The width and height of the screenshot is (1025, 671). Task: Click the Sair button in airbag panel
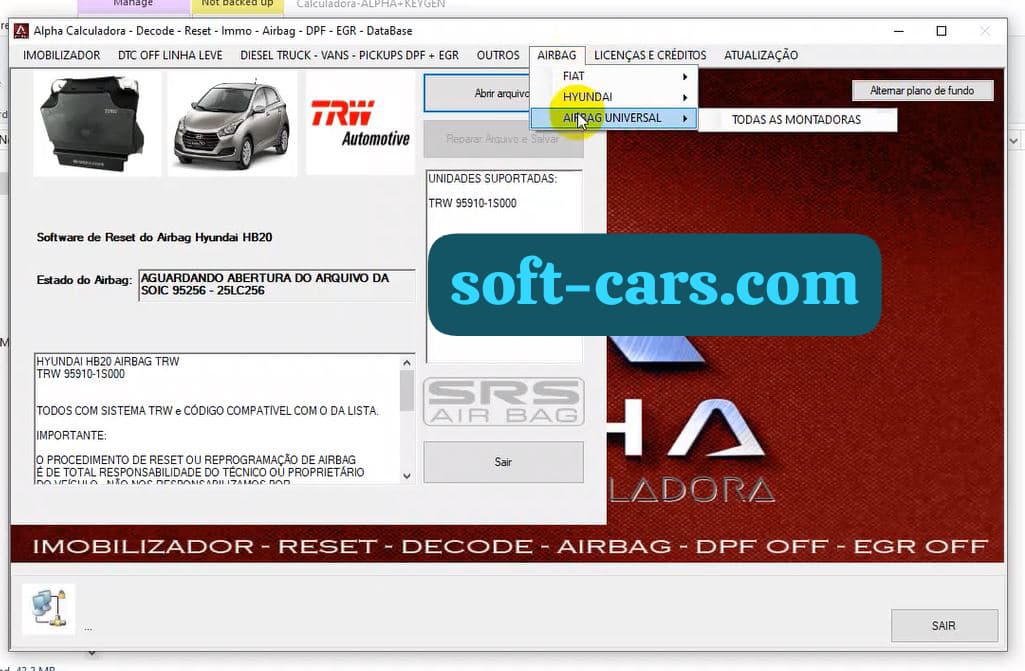pos(503,462)
